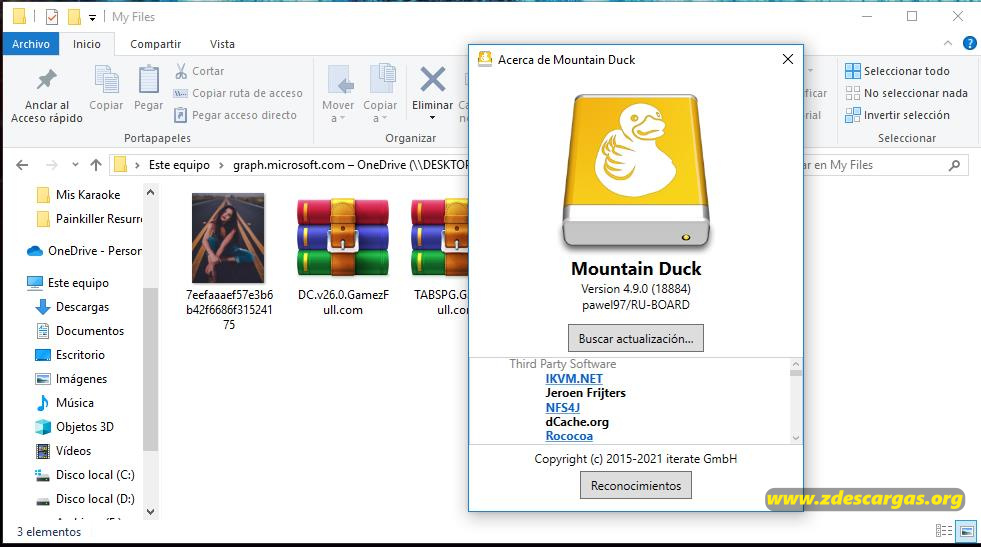Switch to details view icon in status bar
The width and height of the screenshot is (981, 547).
pos(943,531)
